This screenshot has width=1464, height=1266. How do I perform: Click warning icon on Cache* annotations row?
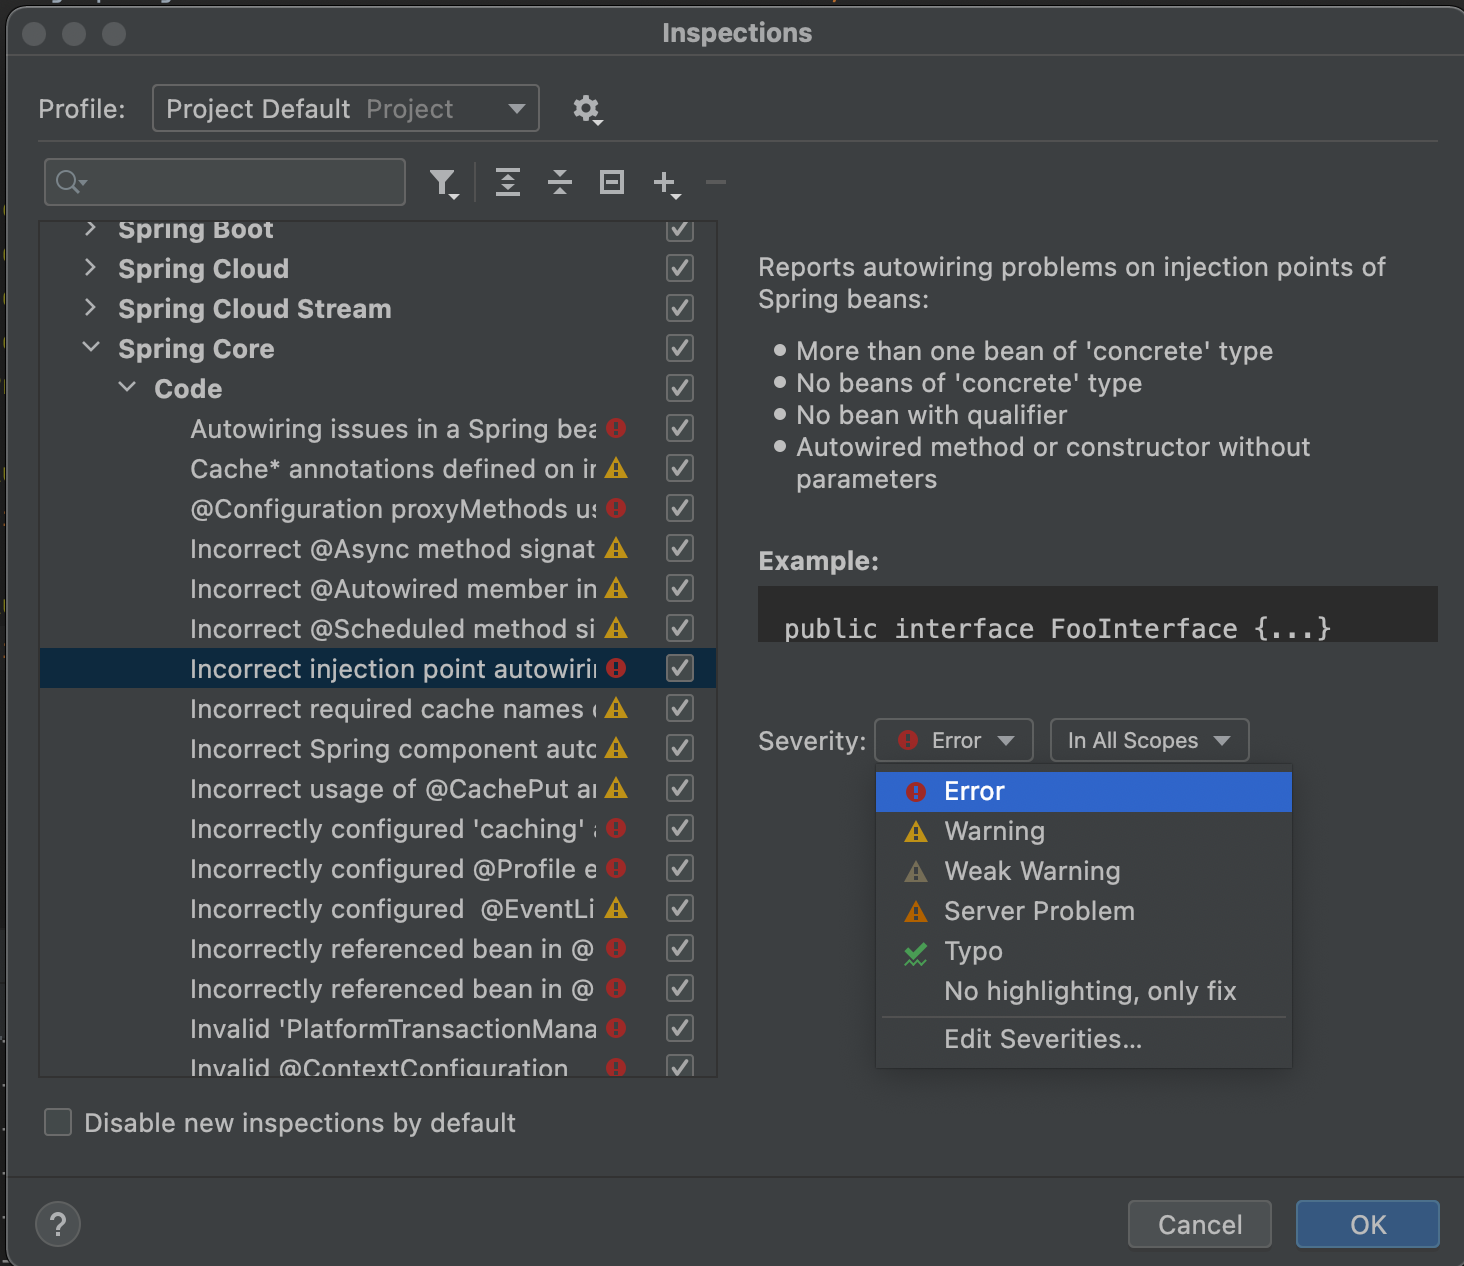click(616, 468)
